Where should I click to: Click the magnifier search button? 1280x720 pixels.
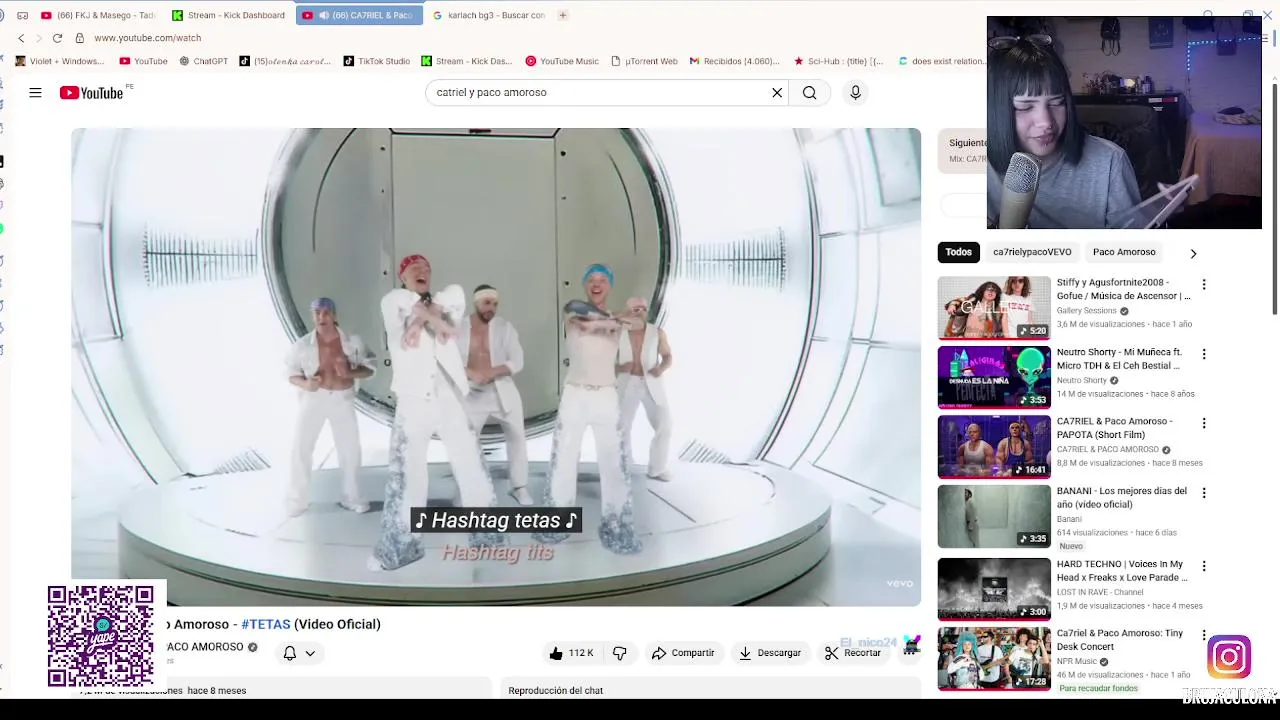pyautogui.click(x=809, y=92)
